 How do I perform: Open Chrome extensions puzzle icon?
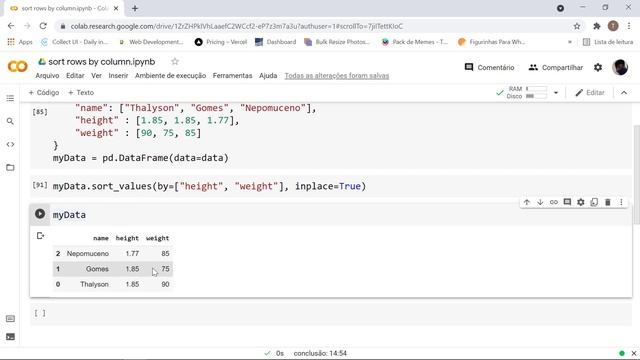596,26
